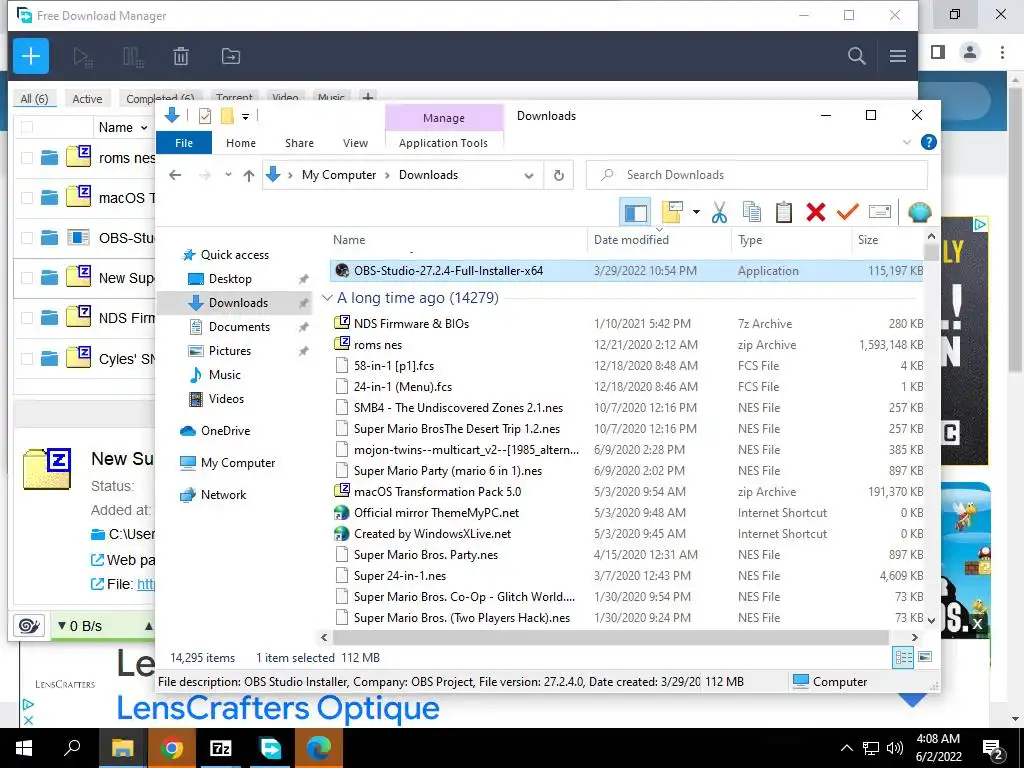Click the shell icon in Explorer toolbar
The height and width of the screenshot is (768, 1024).
coord(920,212)
